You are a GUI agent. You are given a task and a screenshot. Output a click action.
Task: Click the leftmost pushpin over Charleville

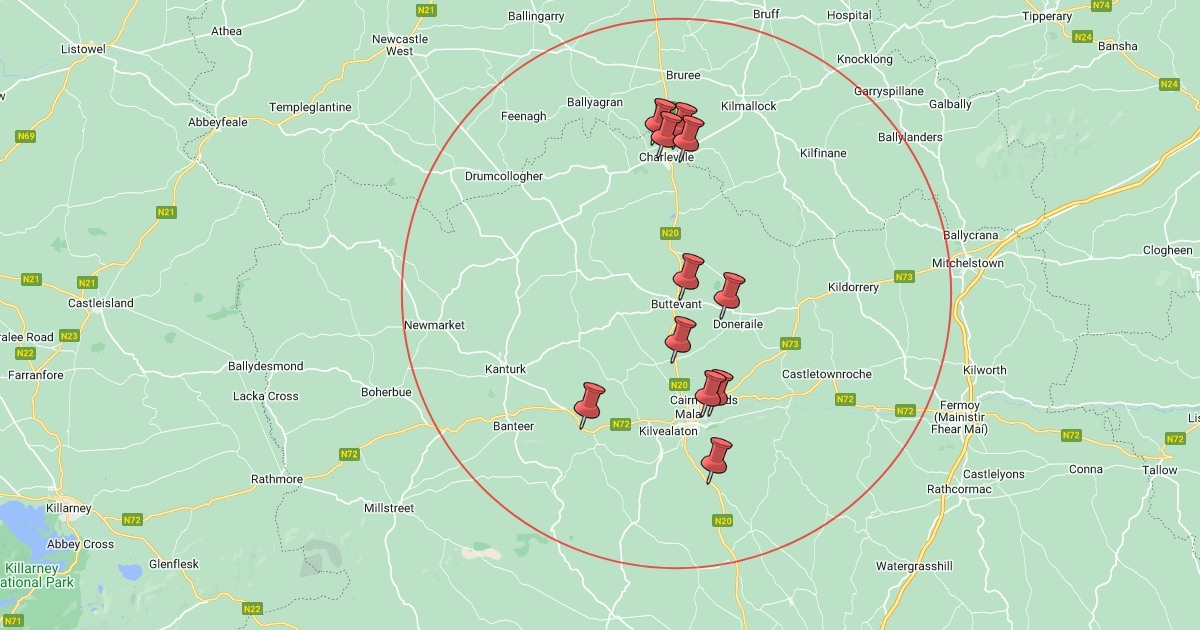click(660, 120)
